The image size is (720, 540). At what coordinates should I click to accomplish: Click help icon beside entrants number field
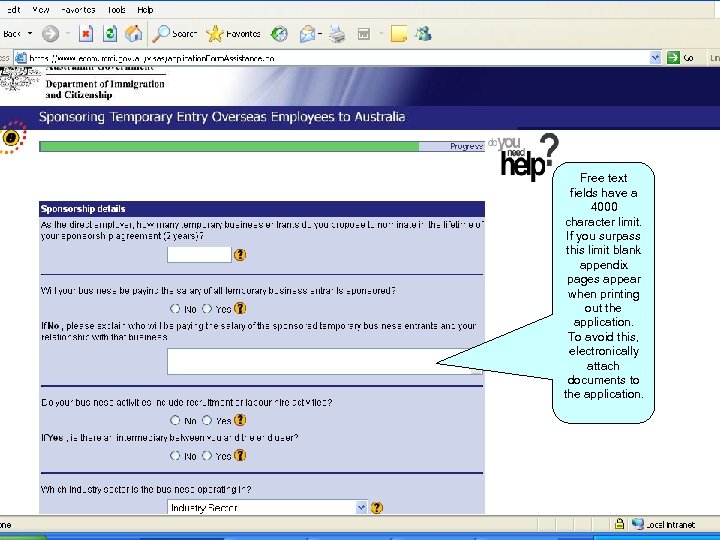(240, 255)
